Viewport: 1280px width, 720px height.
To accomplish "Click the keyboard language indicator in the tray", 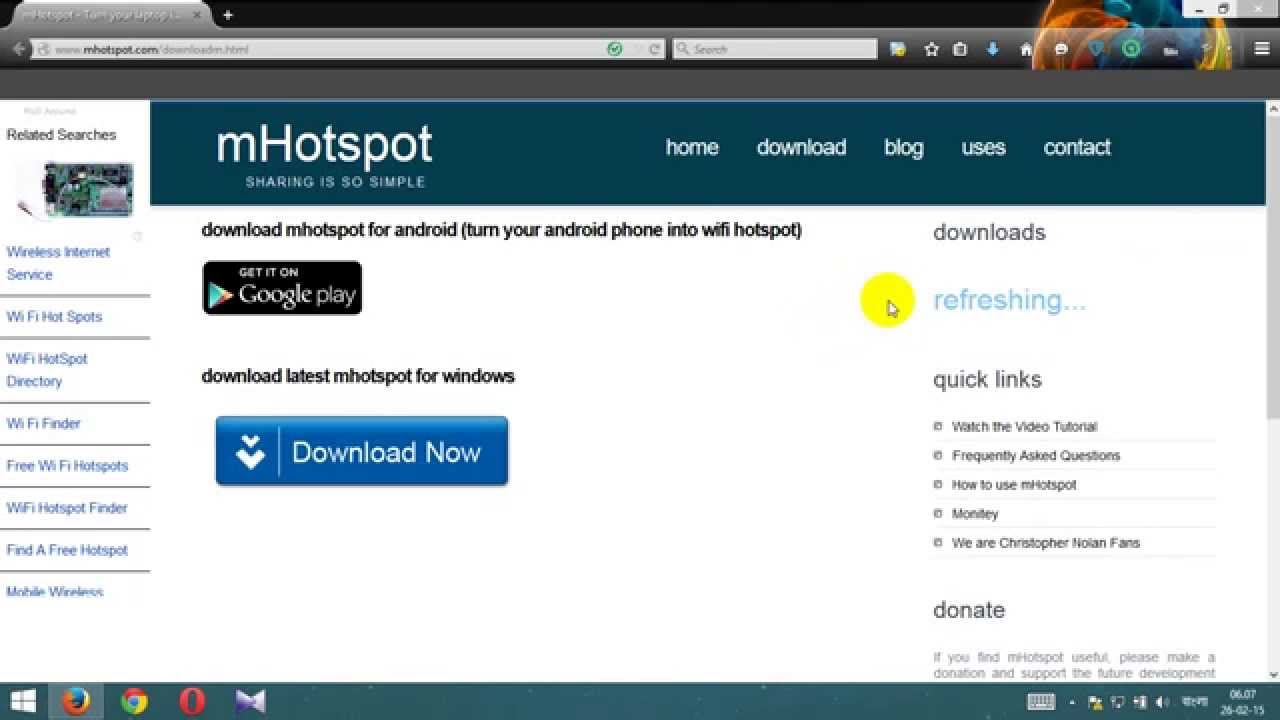I will click(1194, 702).
